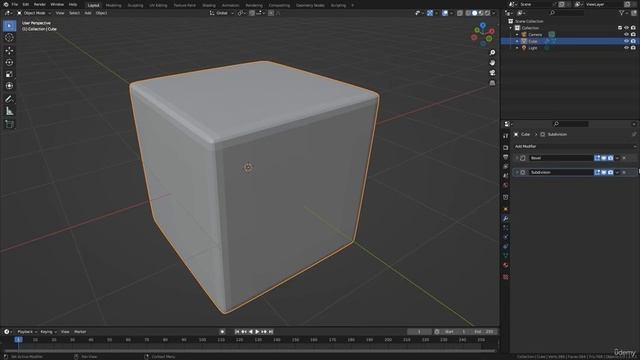Open the Playback menu in timeline

(27, 332)
